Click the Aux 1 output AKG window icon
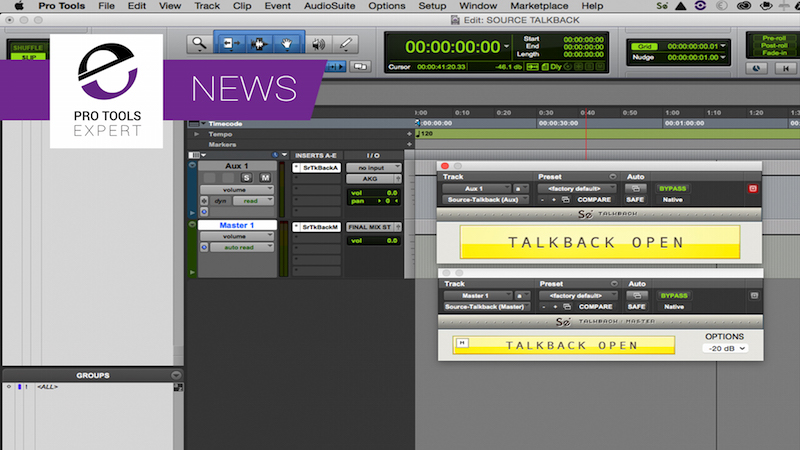 398,179
